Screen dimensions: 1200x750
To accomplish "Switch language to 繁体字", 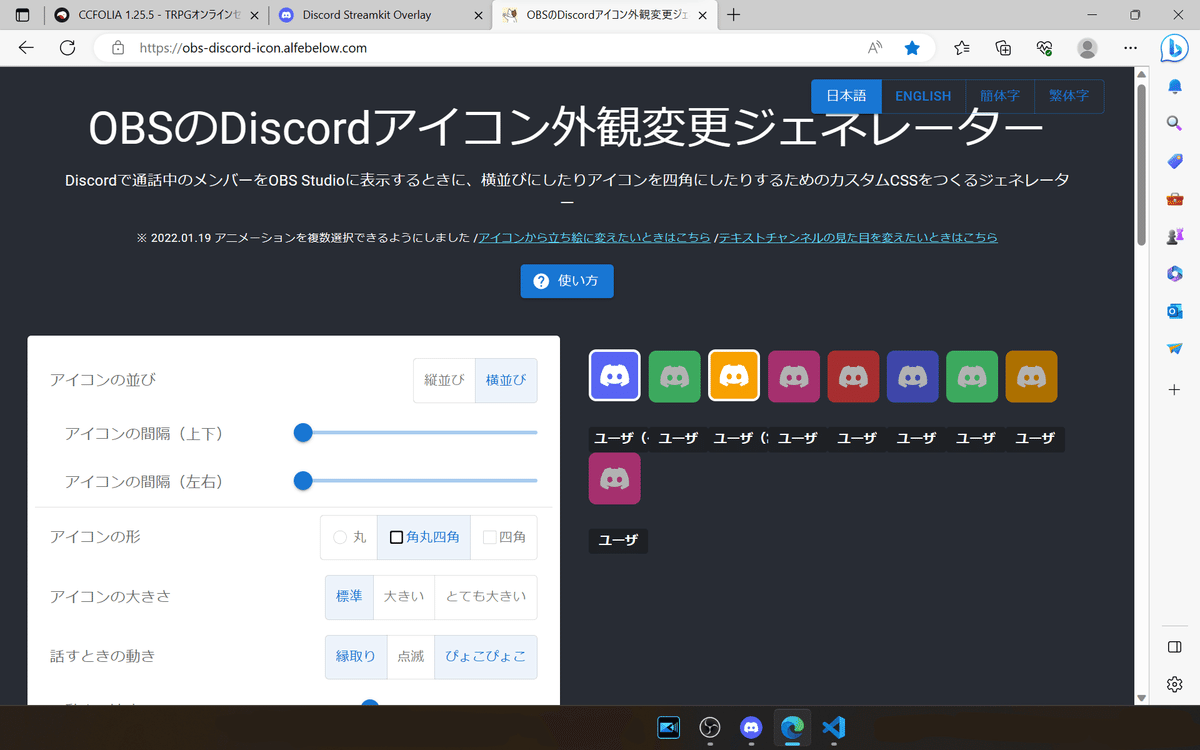I will tap(1069, 96).
